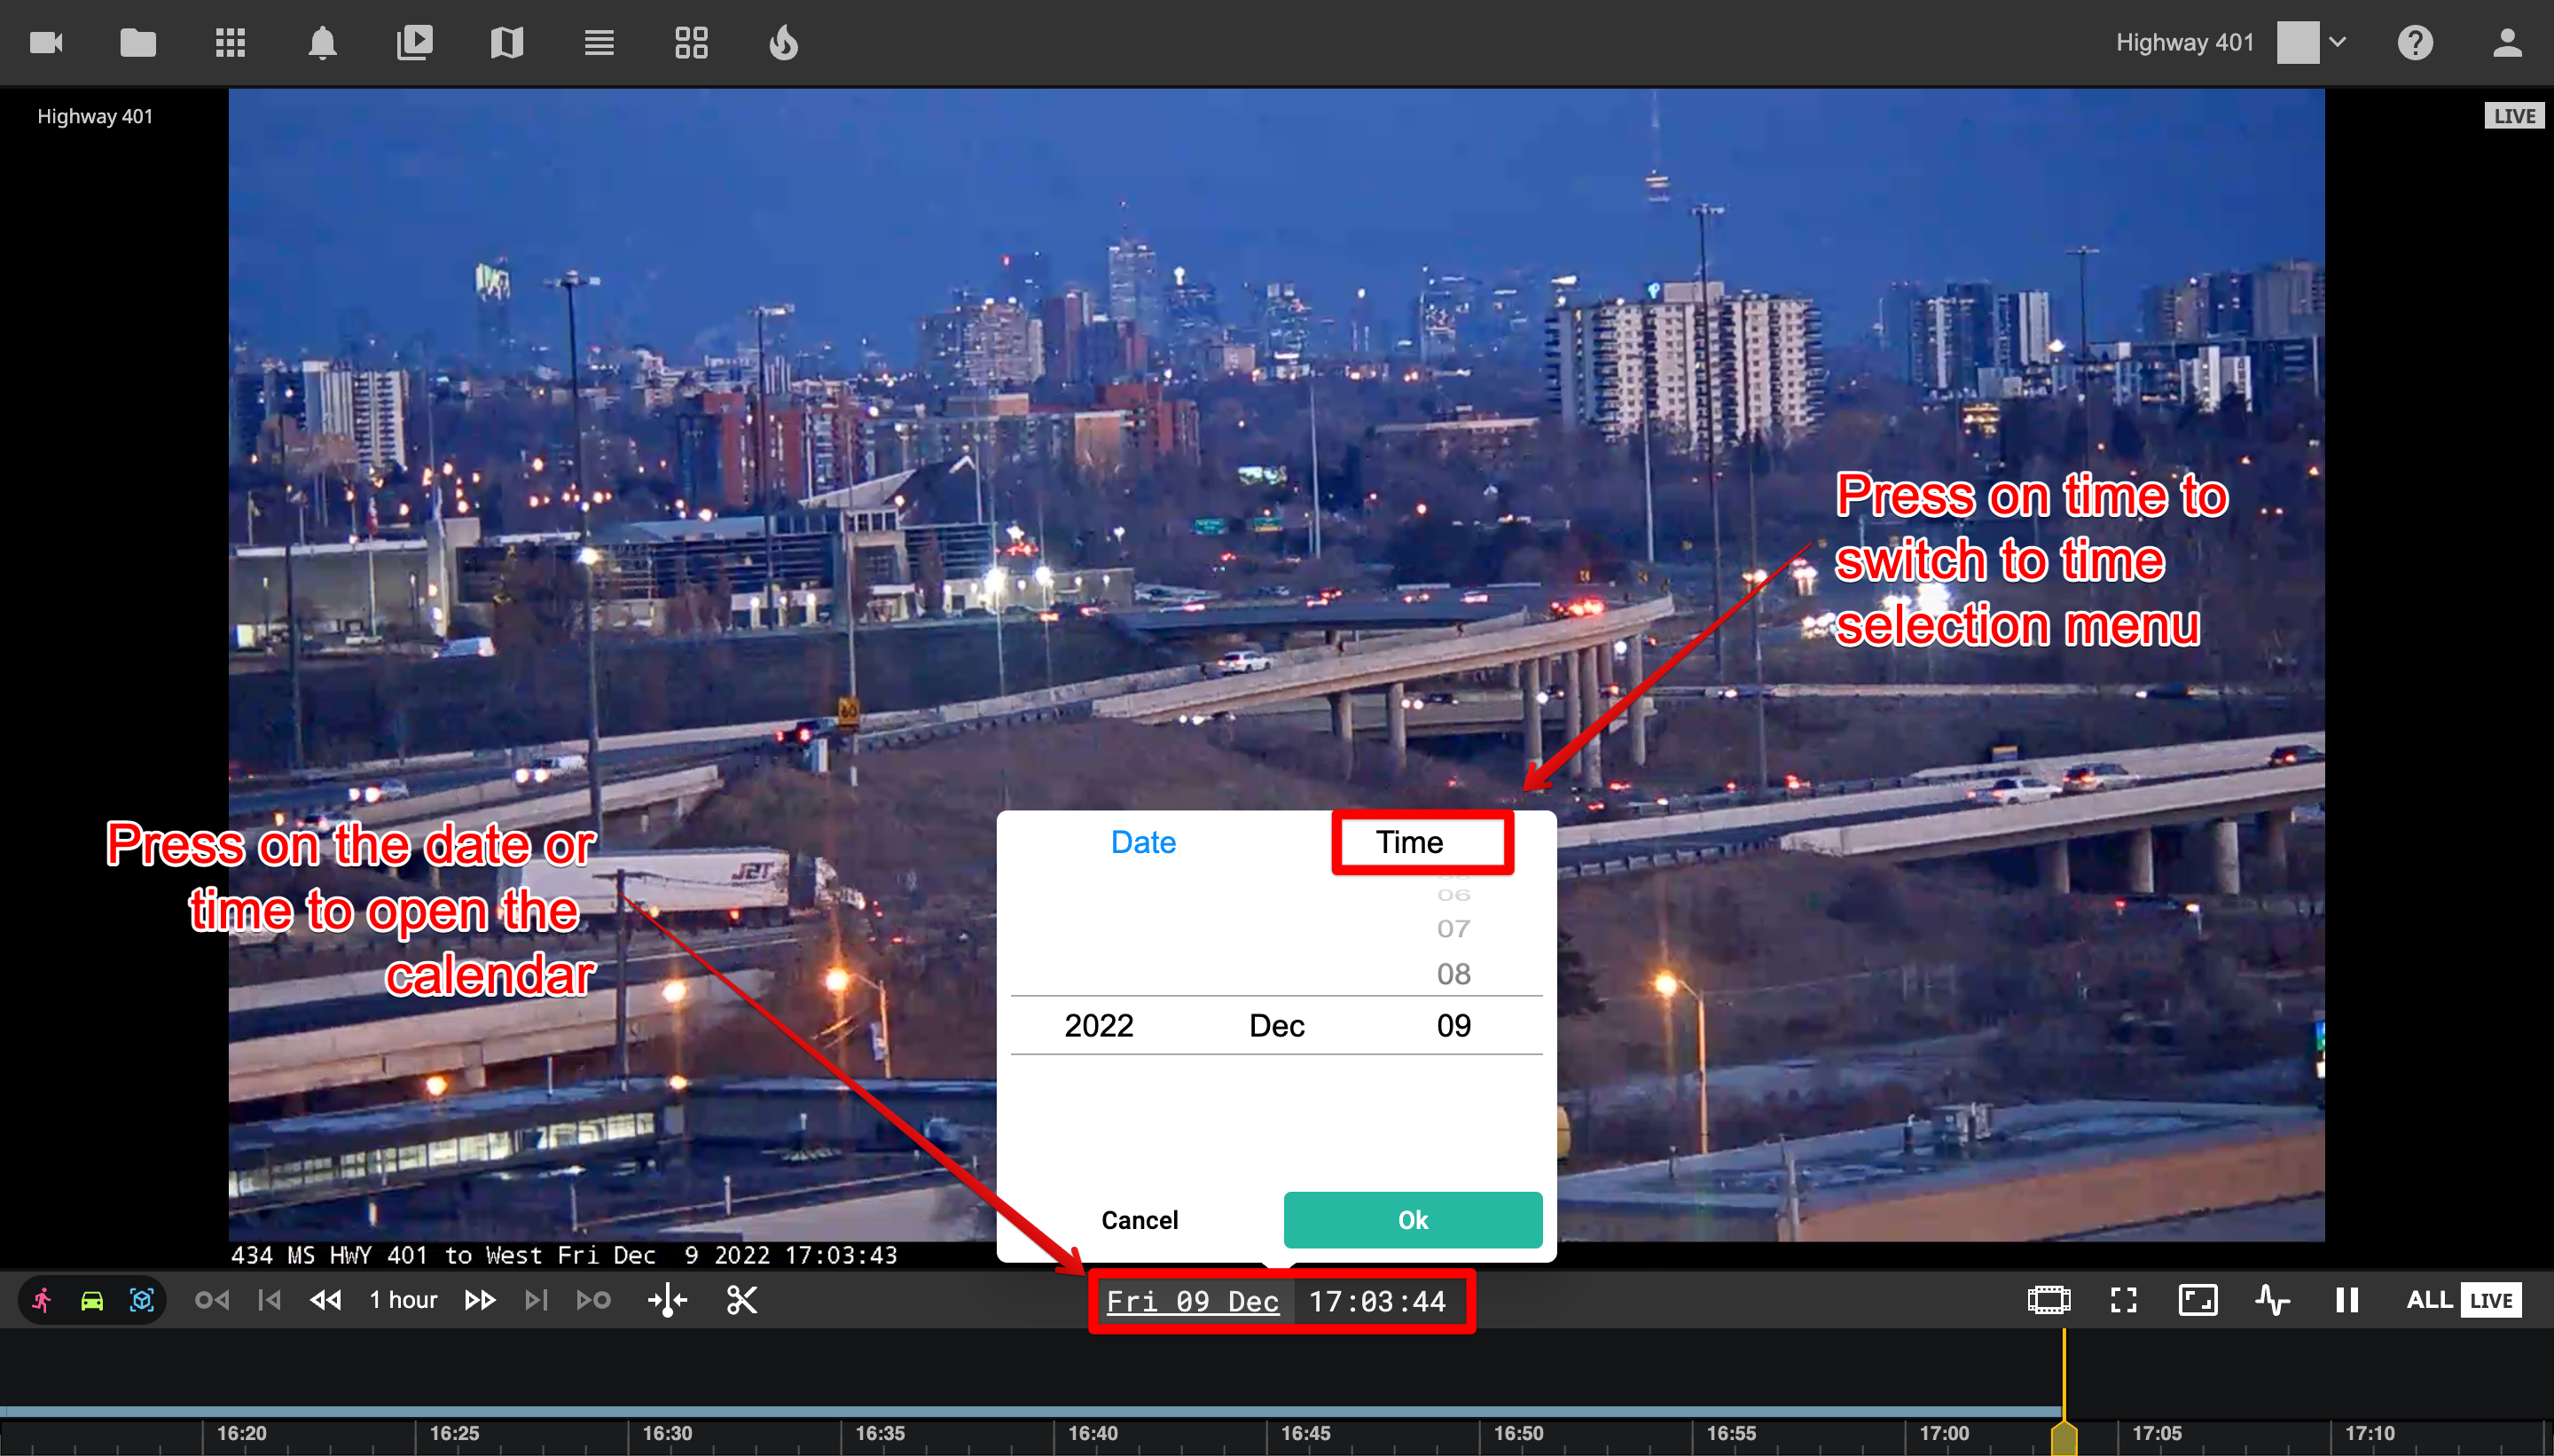Image resolution: width=2554 pixels, height=1456 pixels.
Task: Click the scissors clip export icon
Action: 741,1300
